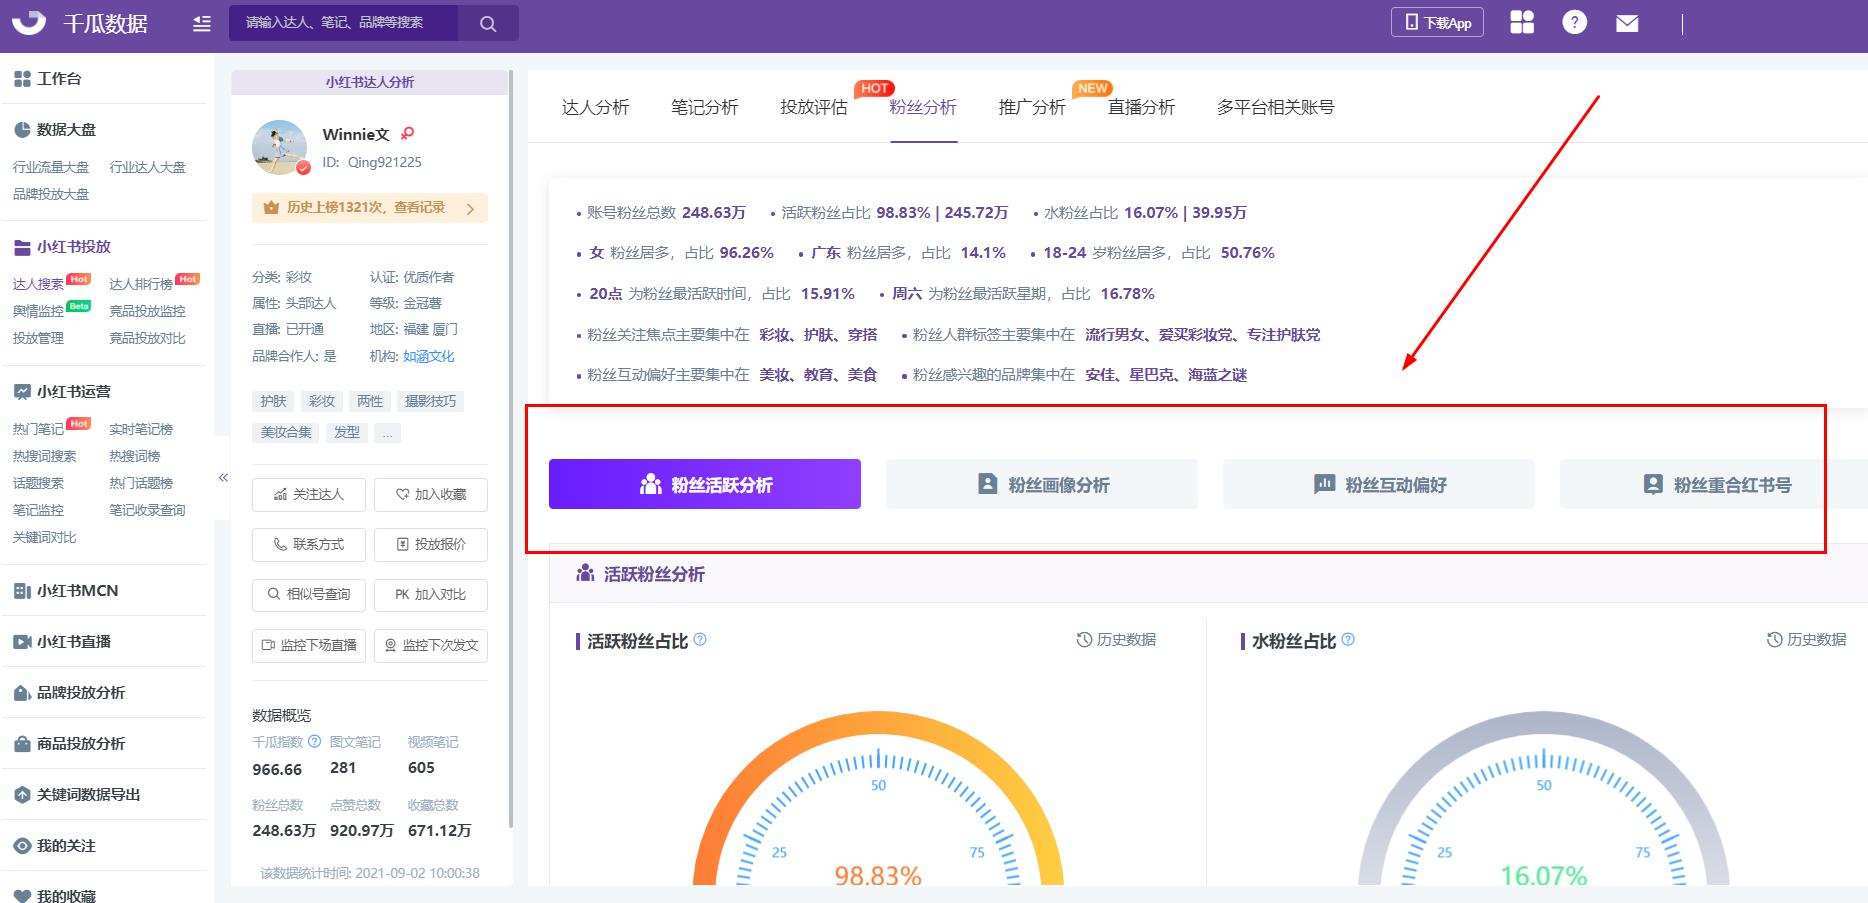The height and width of the screenshot is (903, 1868).
Task: Collapse the left sidebar with the arrow handle
Action: 223,478
